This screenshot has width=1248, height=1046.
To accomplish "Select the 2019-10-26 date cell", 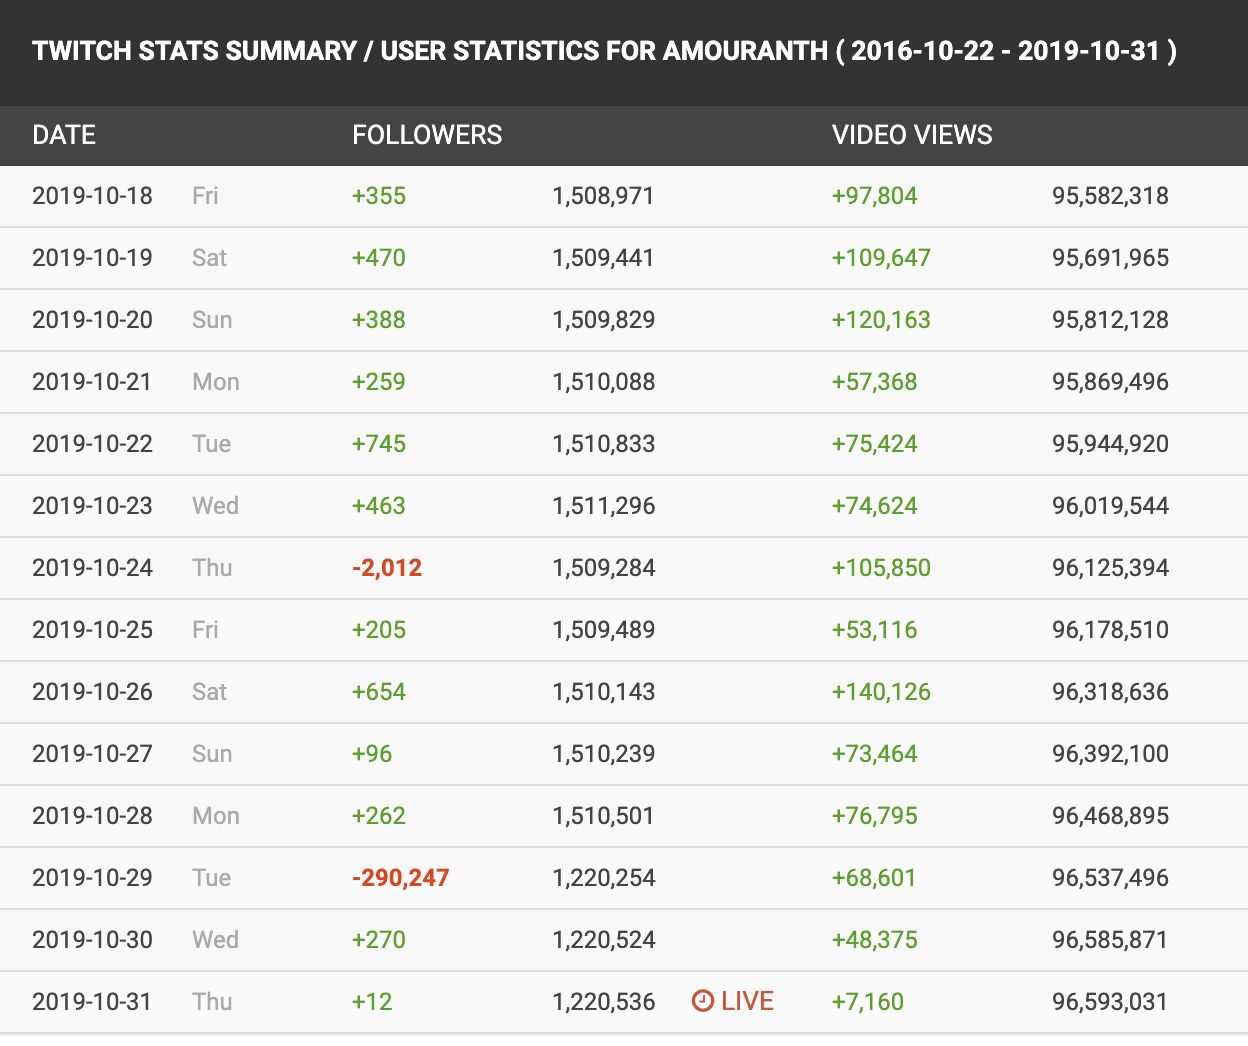I will pos(92,692).
